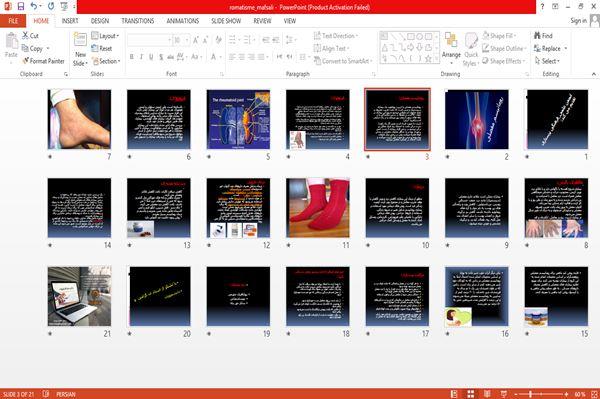Open the Select menu in Editing
Viewport: 600px width, 399px height.
547,61
